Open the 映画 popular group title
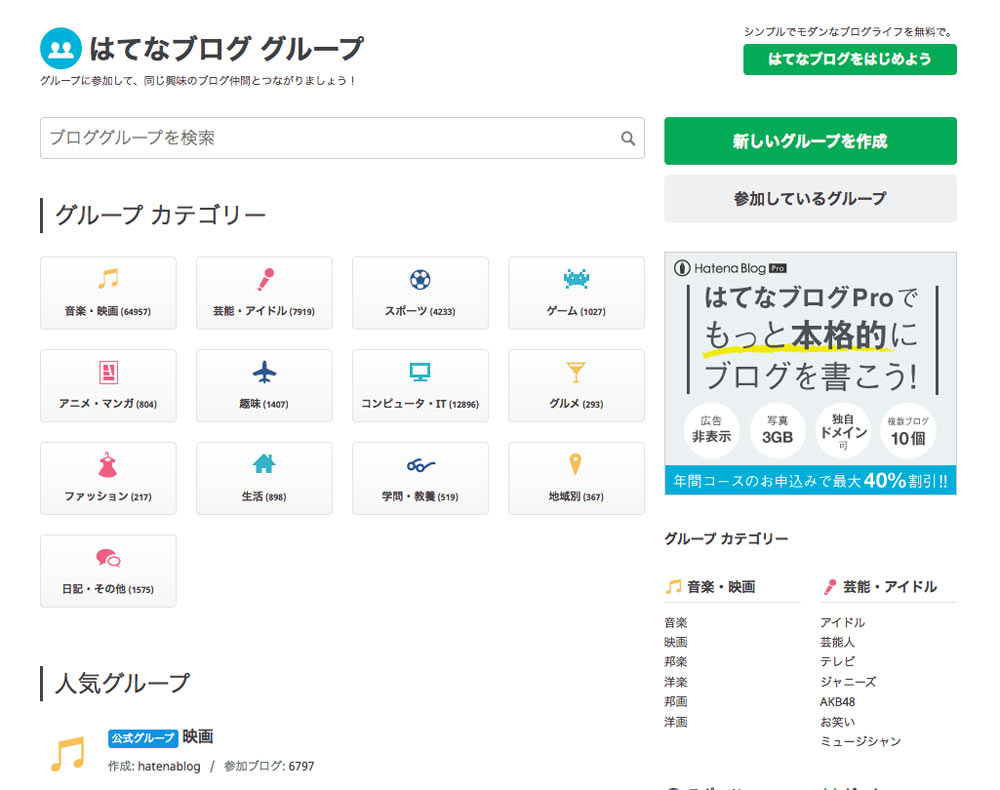 (x=198, y=737)
